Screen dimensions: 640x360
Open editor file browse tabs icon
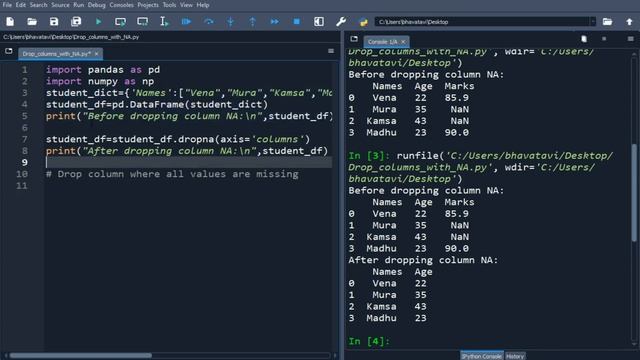pos(9,51)
